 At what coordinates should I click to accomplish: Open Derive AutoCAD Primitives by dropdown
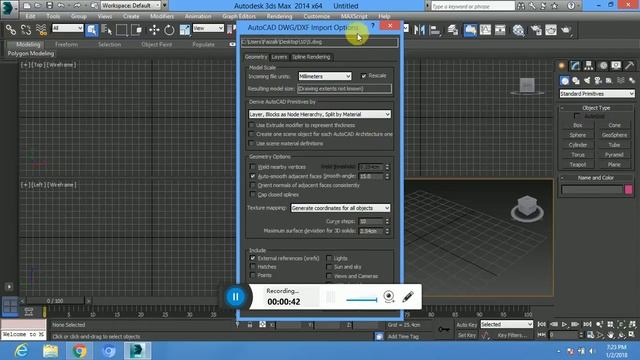tap(320, 114)
